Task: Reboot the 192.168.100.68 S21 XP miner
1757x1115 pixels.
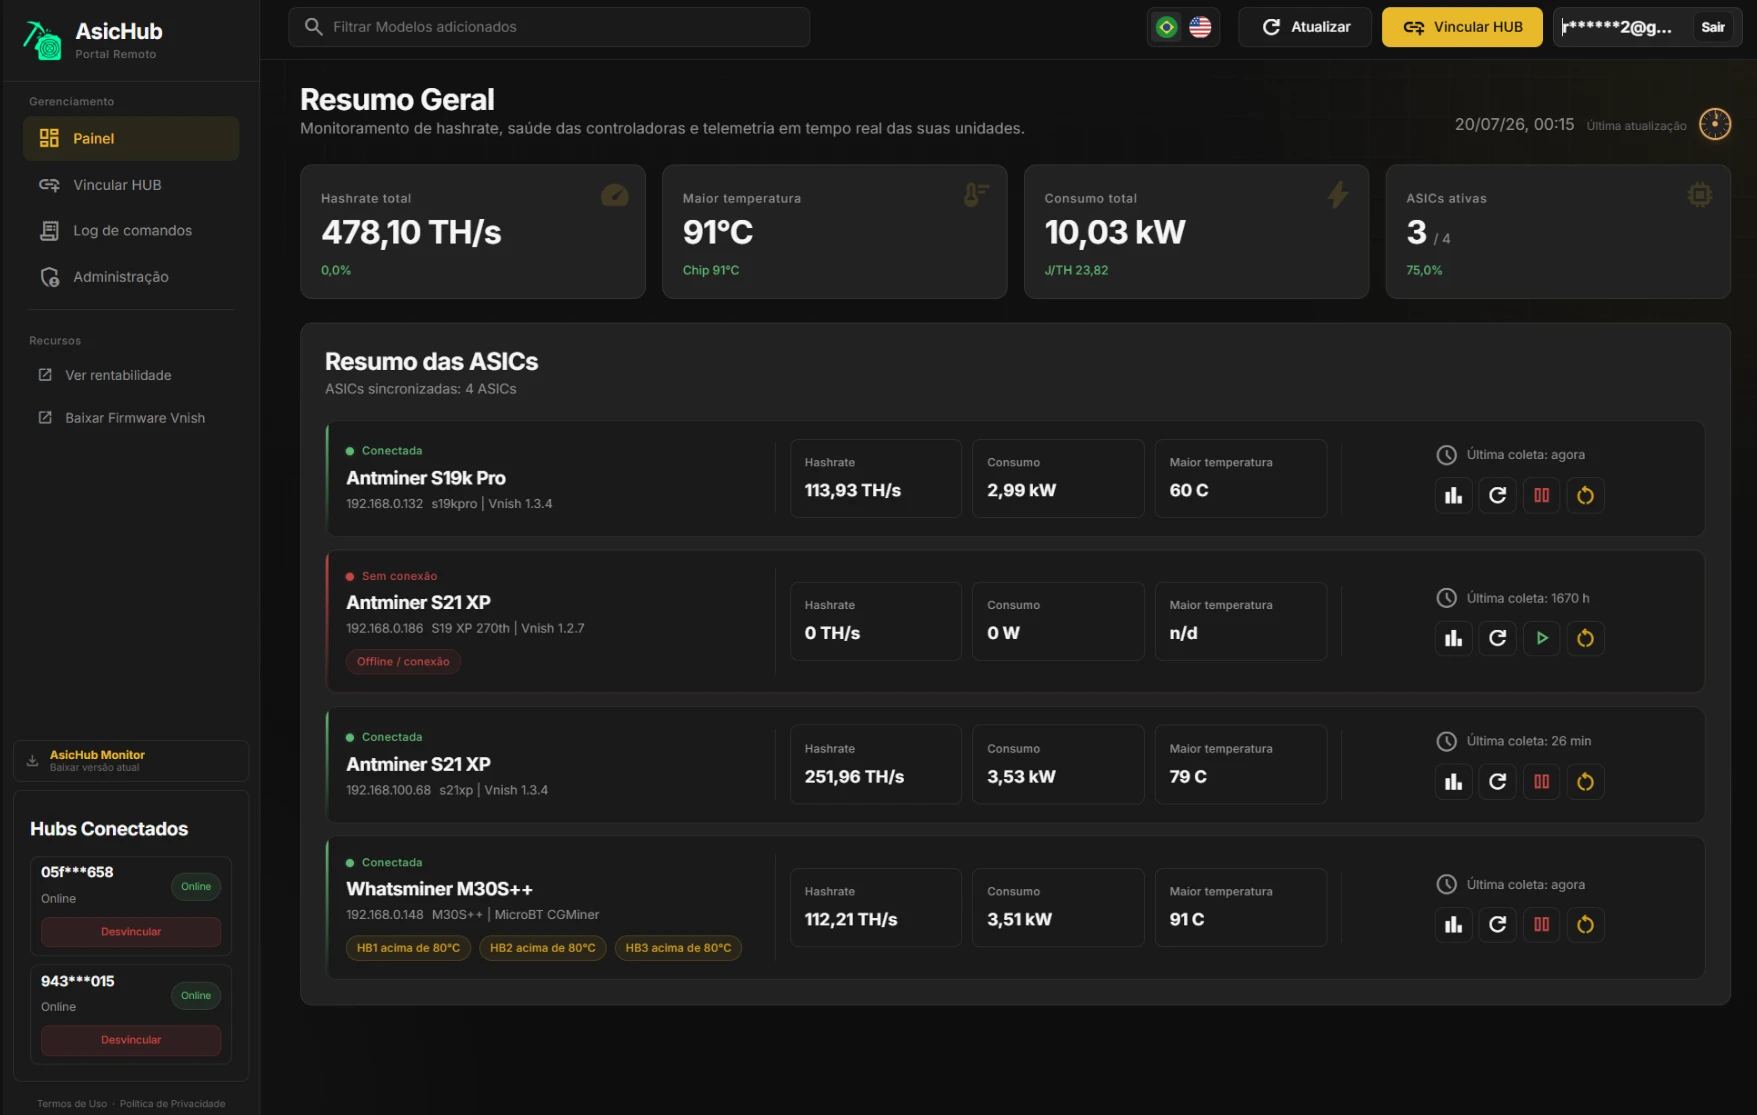Action: tap(1585, 782)
